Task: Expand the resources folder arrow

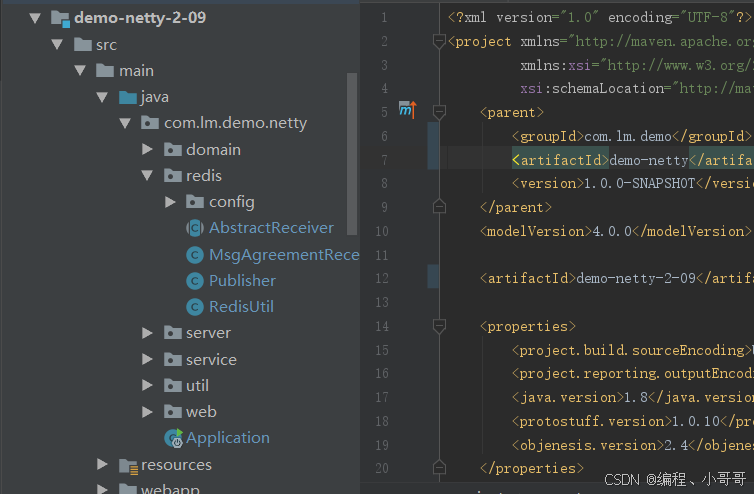Action: (x=102, y=464)
